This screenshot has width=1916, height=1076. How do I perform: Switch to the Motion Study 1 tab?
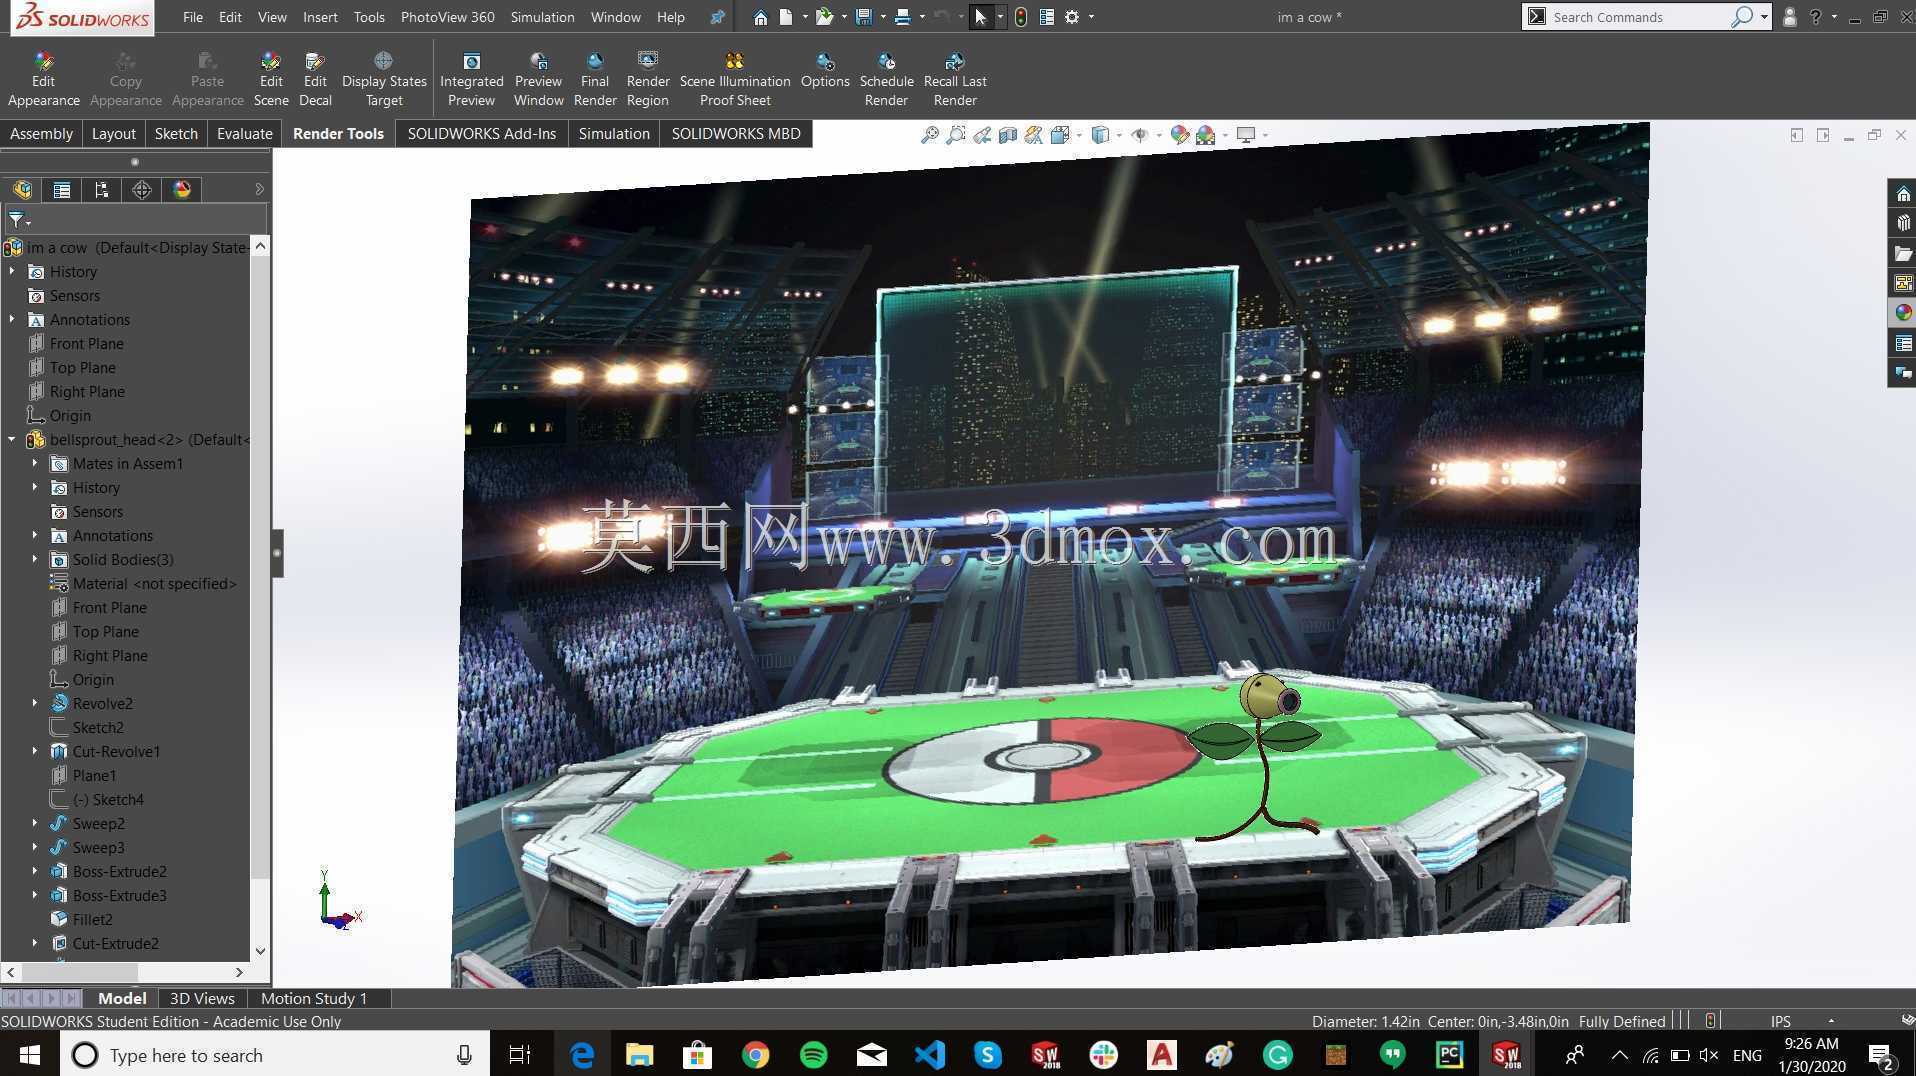coord(314,998)
